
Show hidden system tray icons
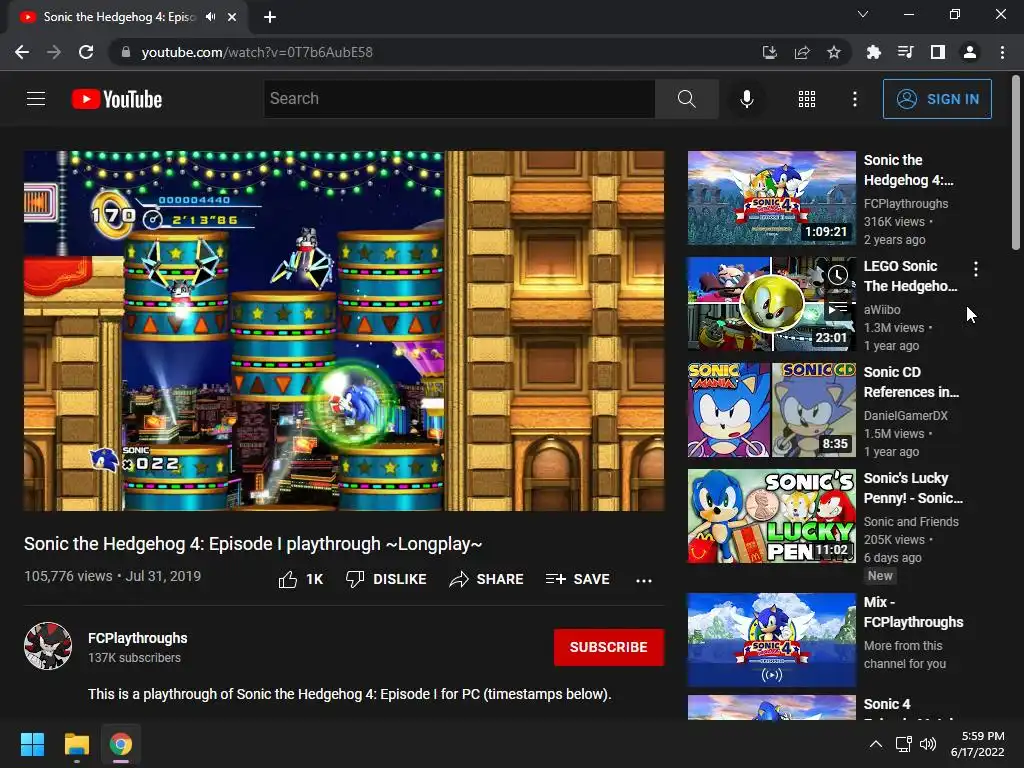876,744
